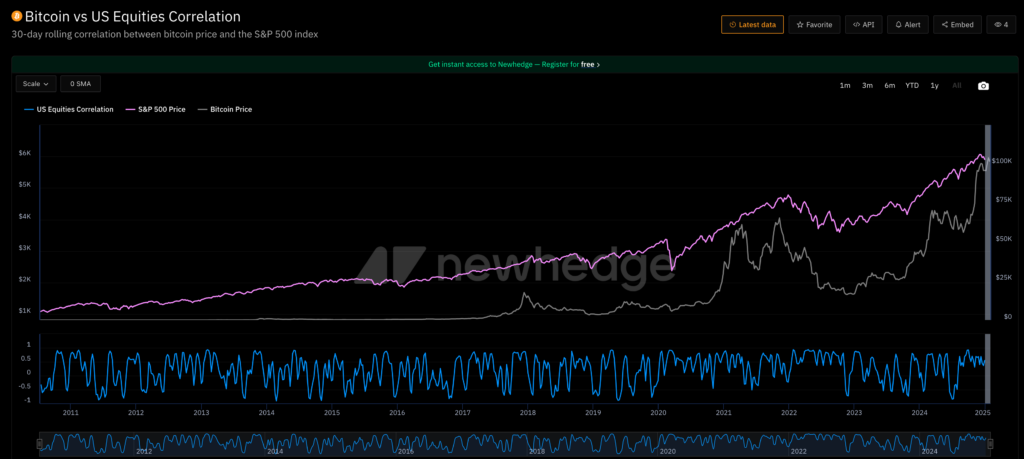Select the All time range
The height and width of the screenshot is (459, 1024).
[957, 86]
